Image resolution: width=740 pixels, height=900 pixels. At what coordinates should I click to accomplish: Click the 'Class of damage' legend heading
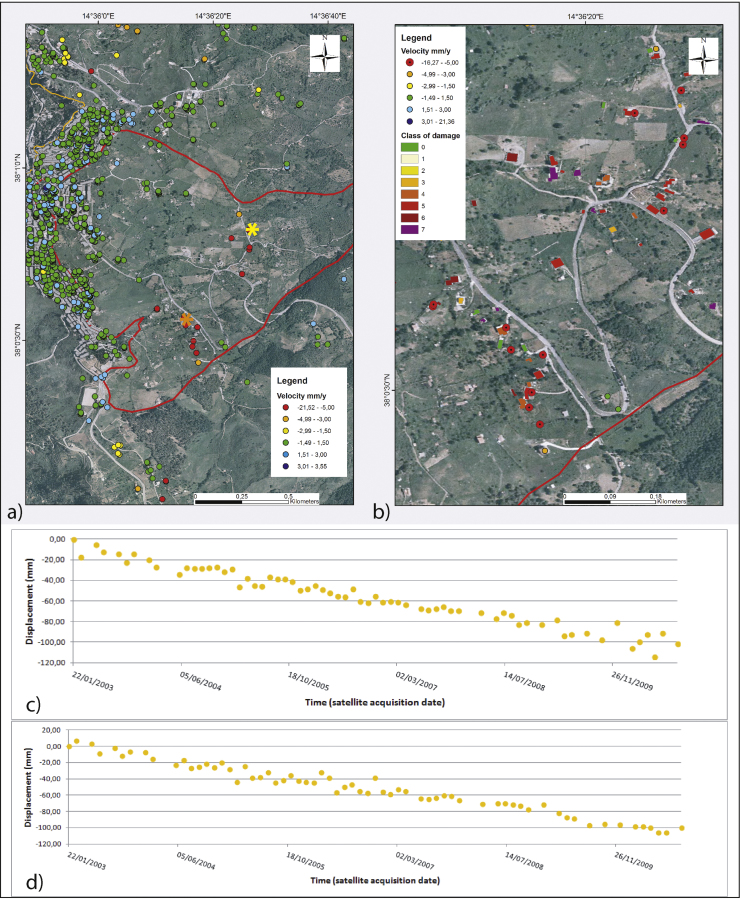click(429, 135)
